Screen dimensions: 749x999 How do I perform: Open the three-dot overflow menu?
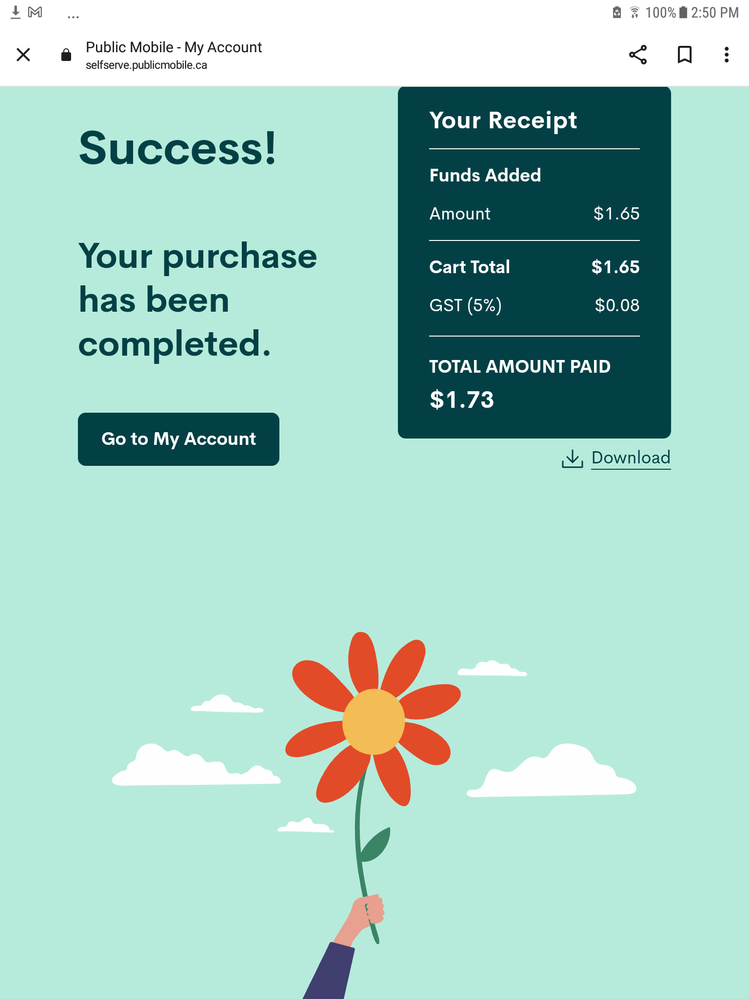(x=727, y=55)
